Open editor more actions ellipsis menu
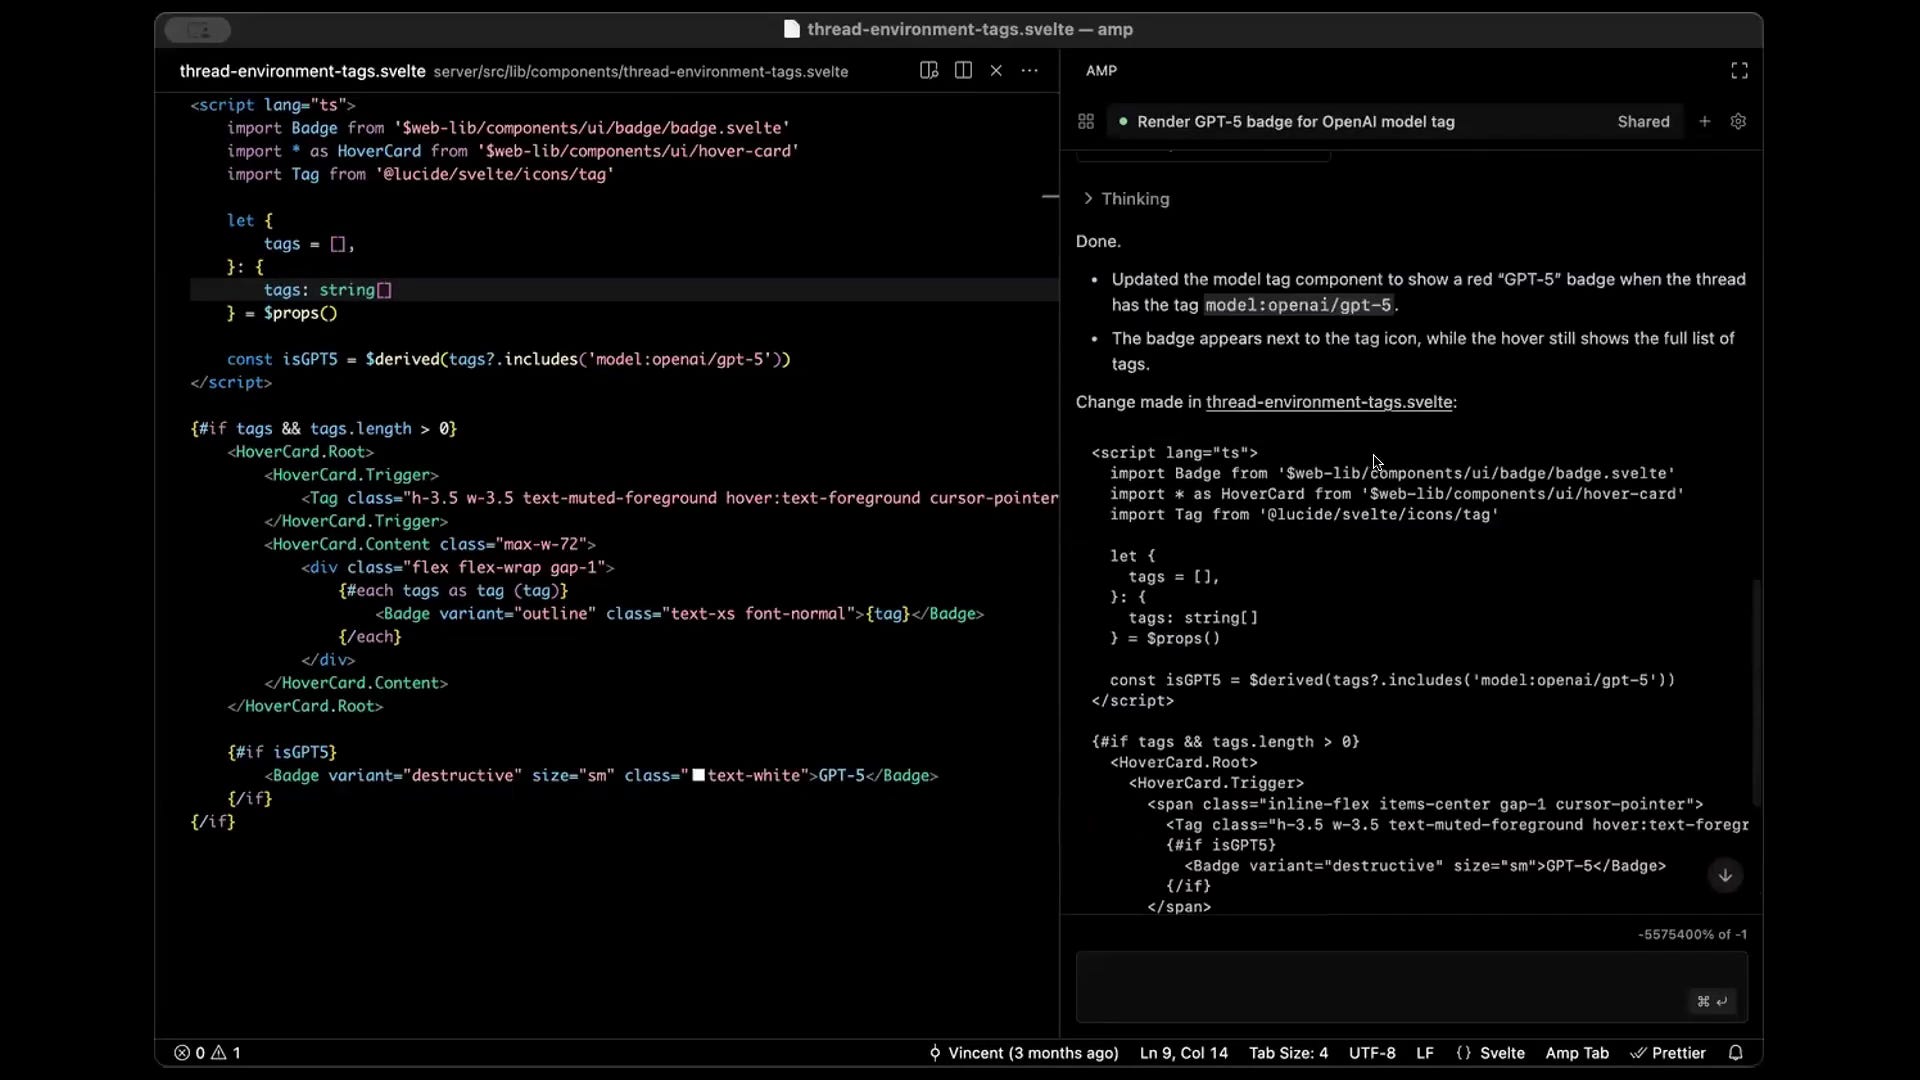 1029,70
